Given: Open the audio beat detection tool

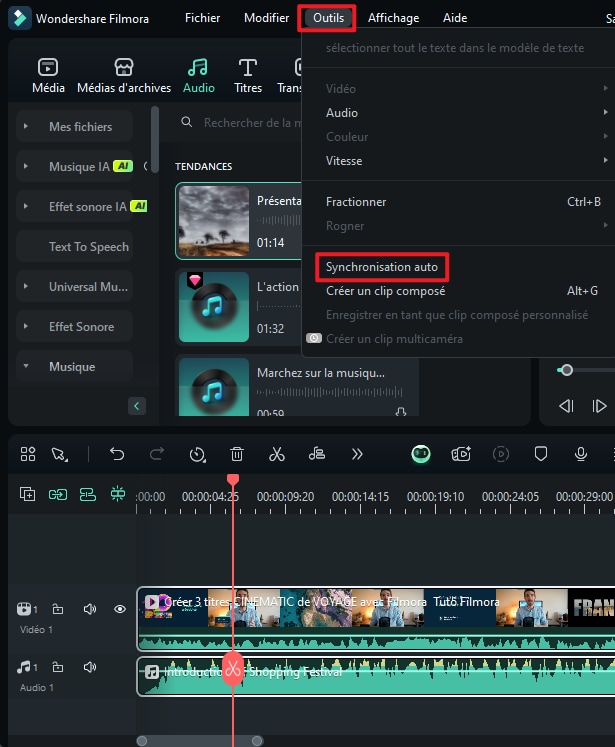Looking at the screenshot, I should pos(317,454).
